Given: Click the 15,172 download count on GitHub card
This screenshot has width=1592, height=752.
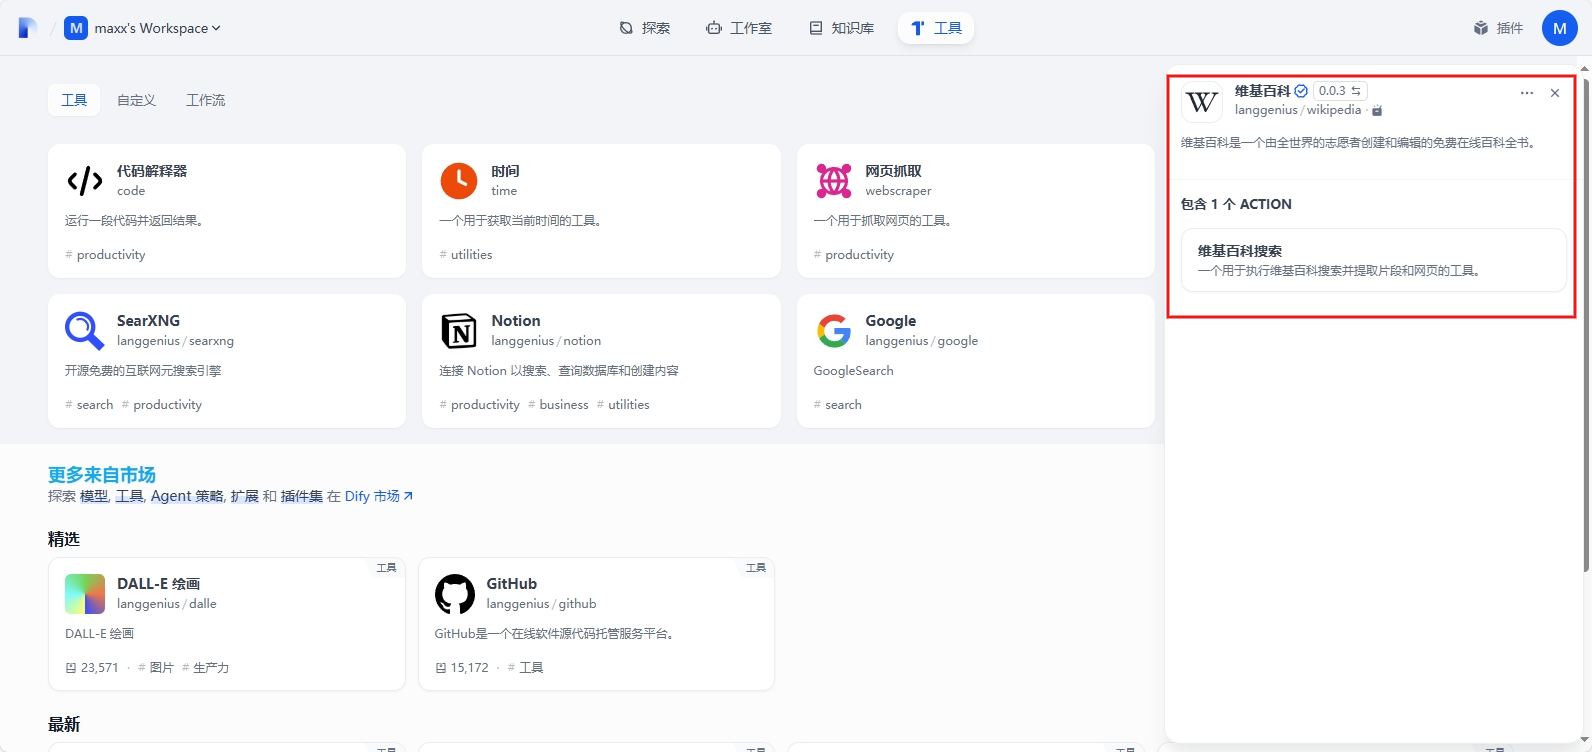Looking at the screenshot, I should pyautogui.click(x=462, y=668).
